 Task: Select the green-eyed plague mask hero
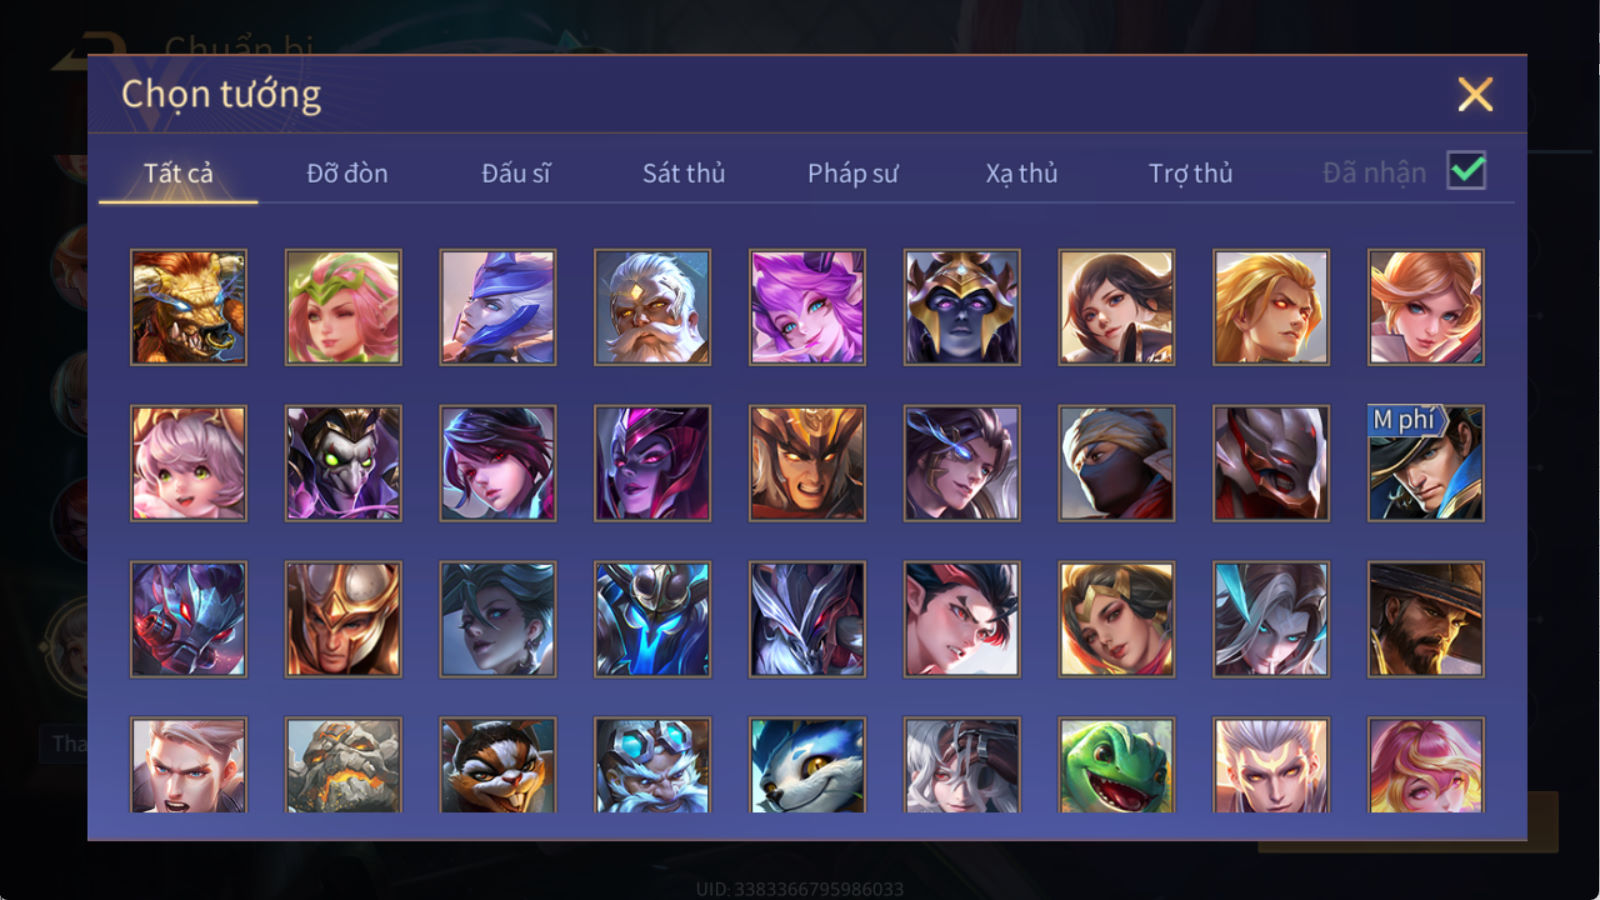coord(343,463)
